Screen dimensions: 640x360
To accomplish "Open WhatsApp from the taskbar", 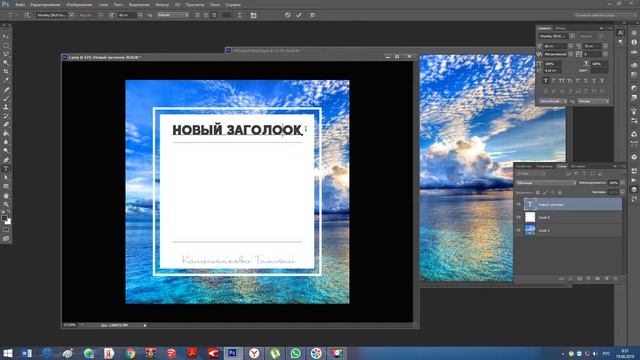I will click(x=295, y=353).
